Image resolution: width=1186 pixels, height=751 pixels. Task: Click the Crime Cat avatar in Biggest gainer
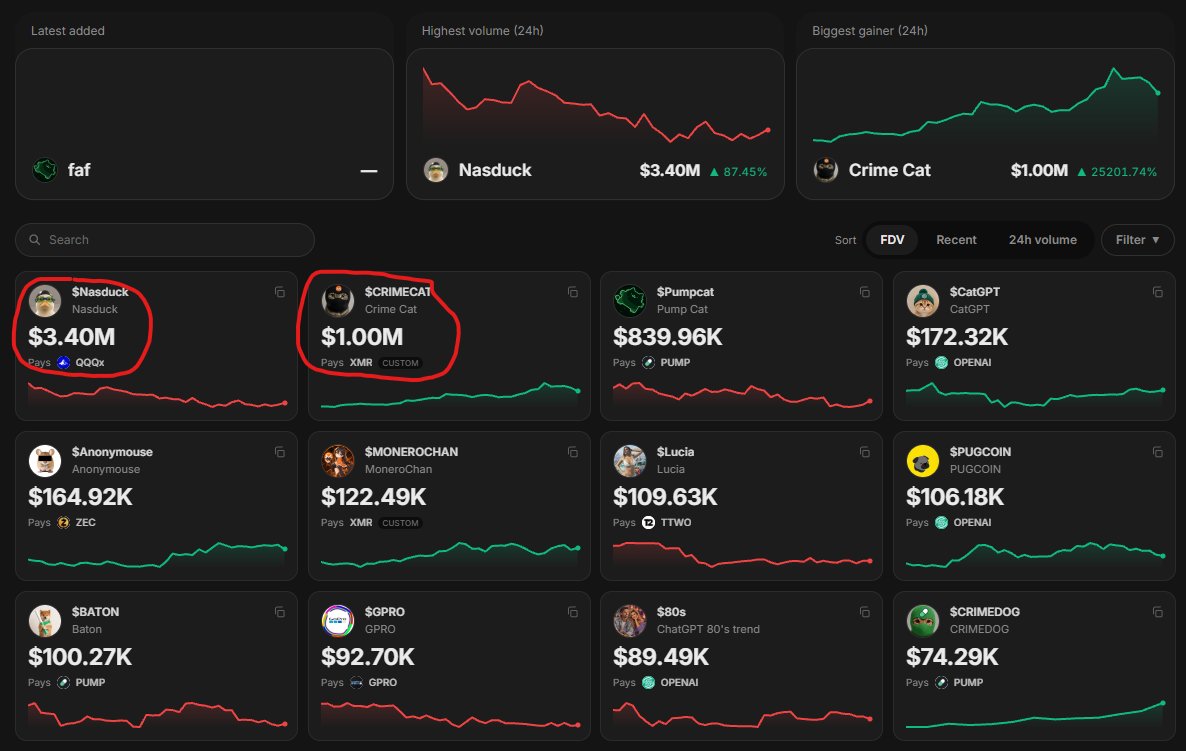point(825,169)
